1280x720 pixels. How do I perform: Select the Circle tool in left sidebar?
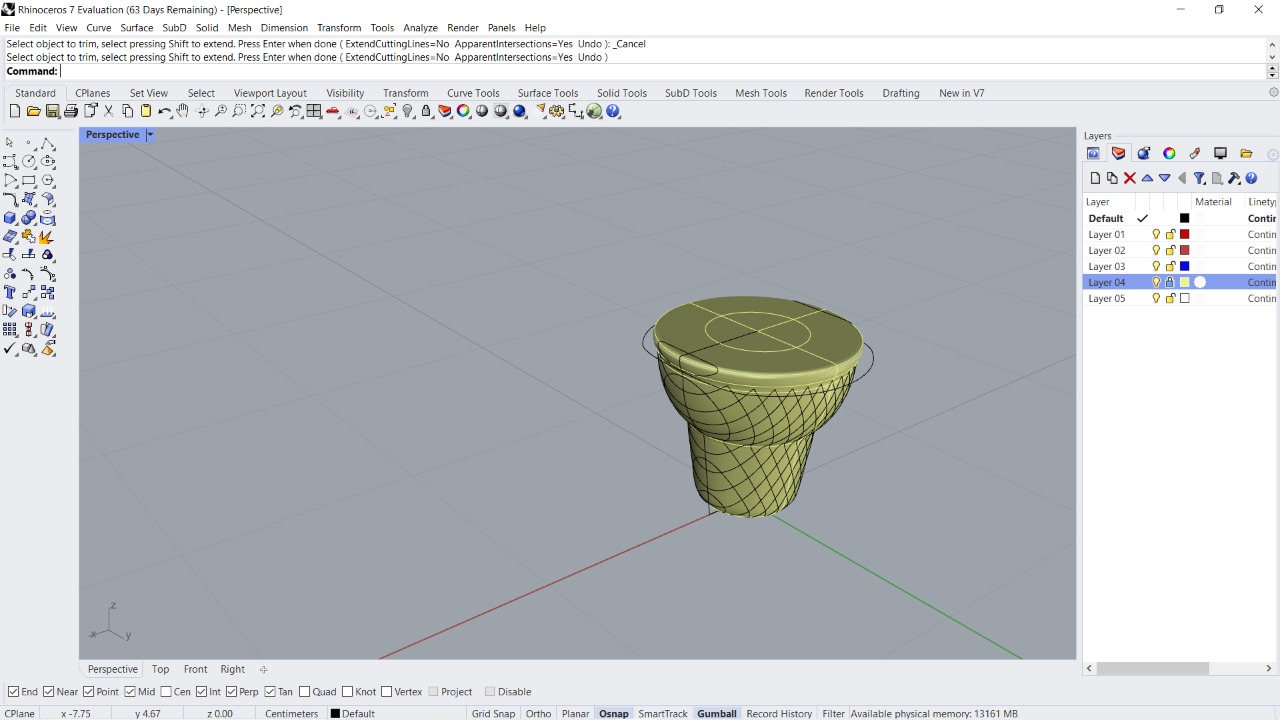tap(29, 161)
